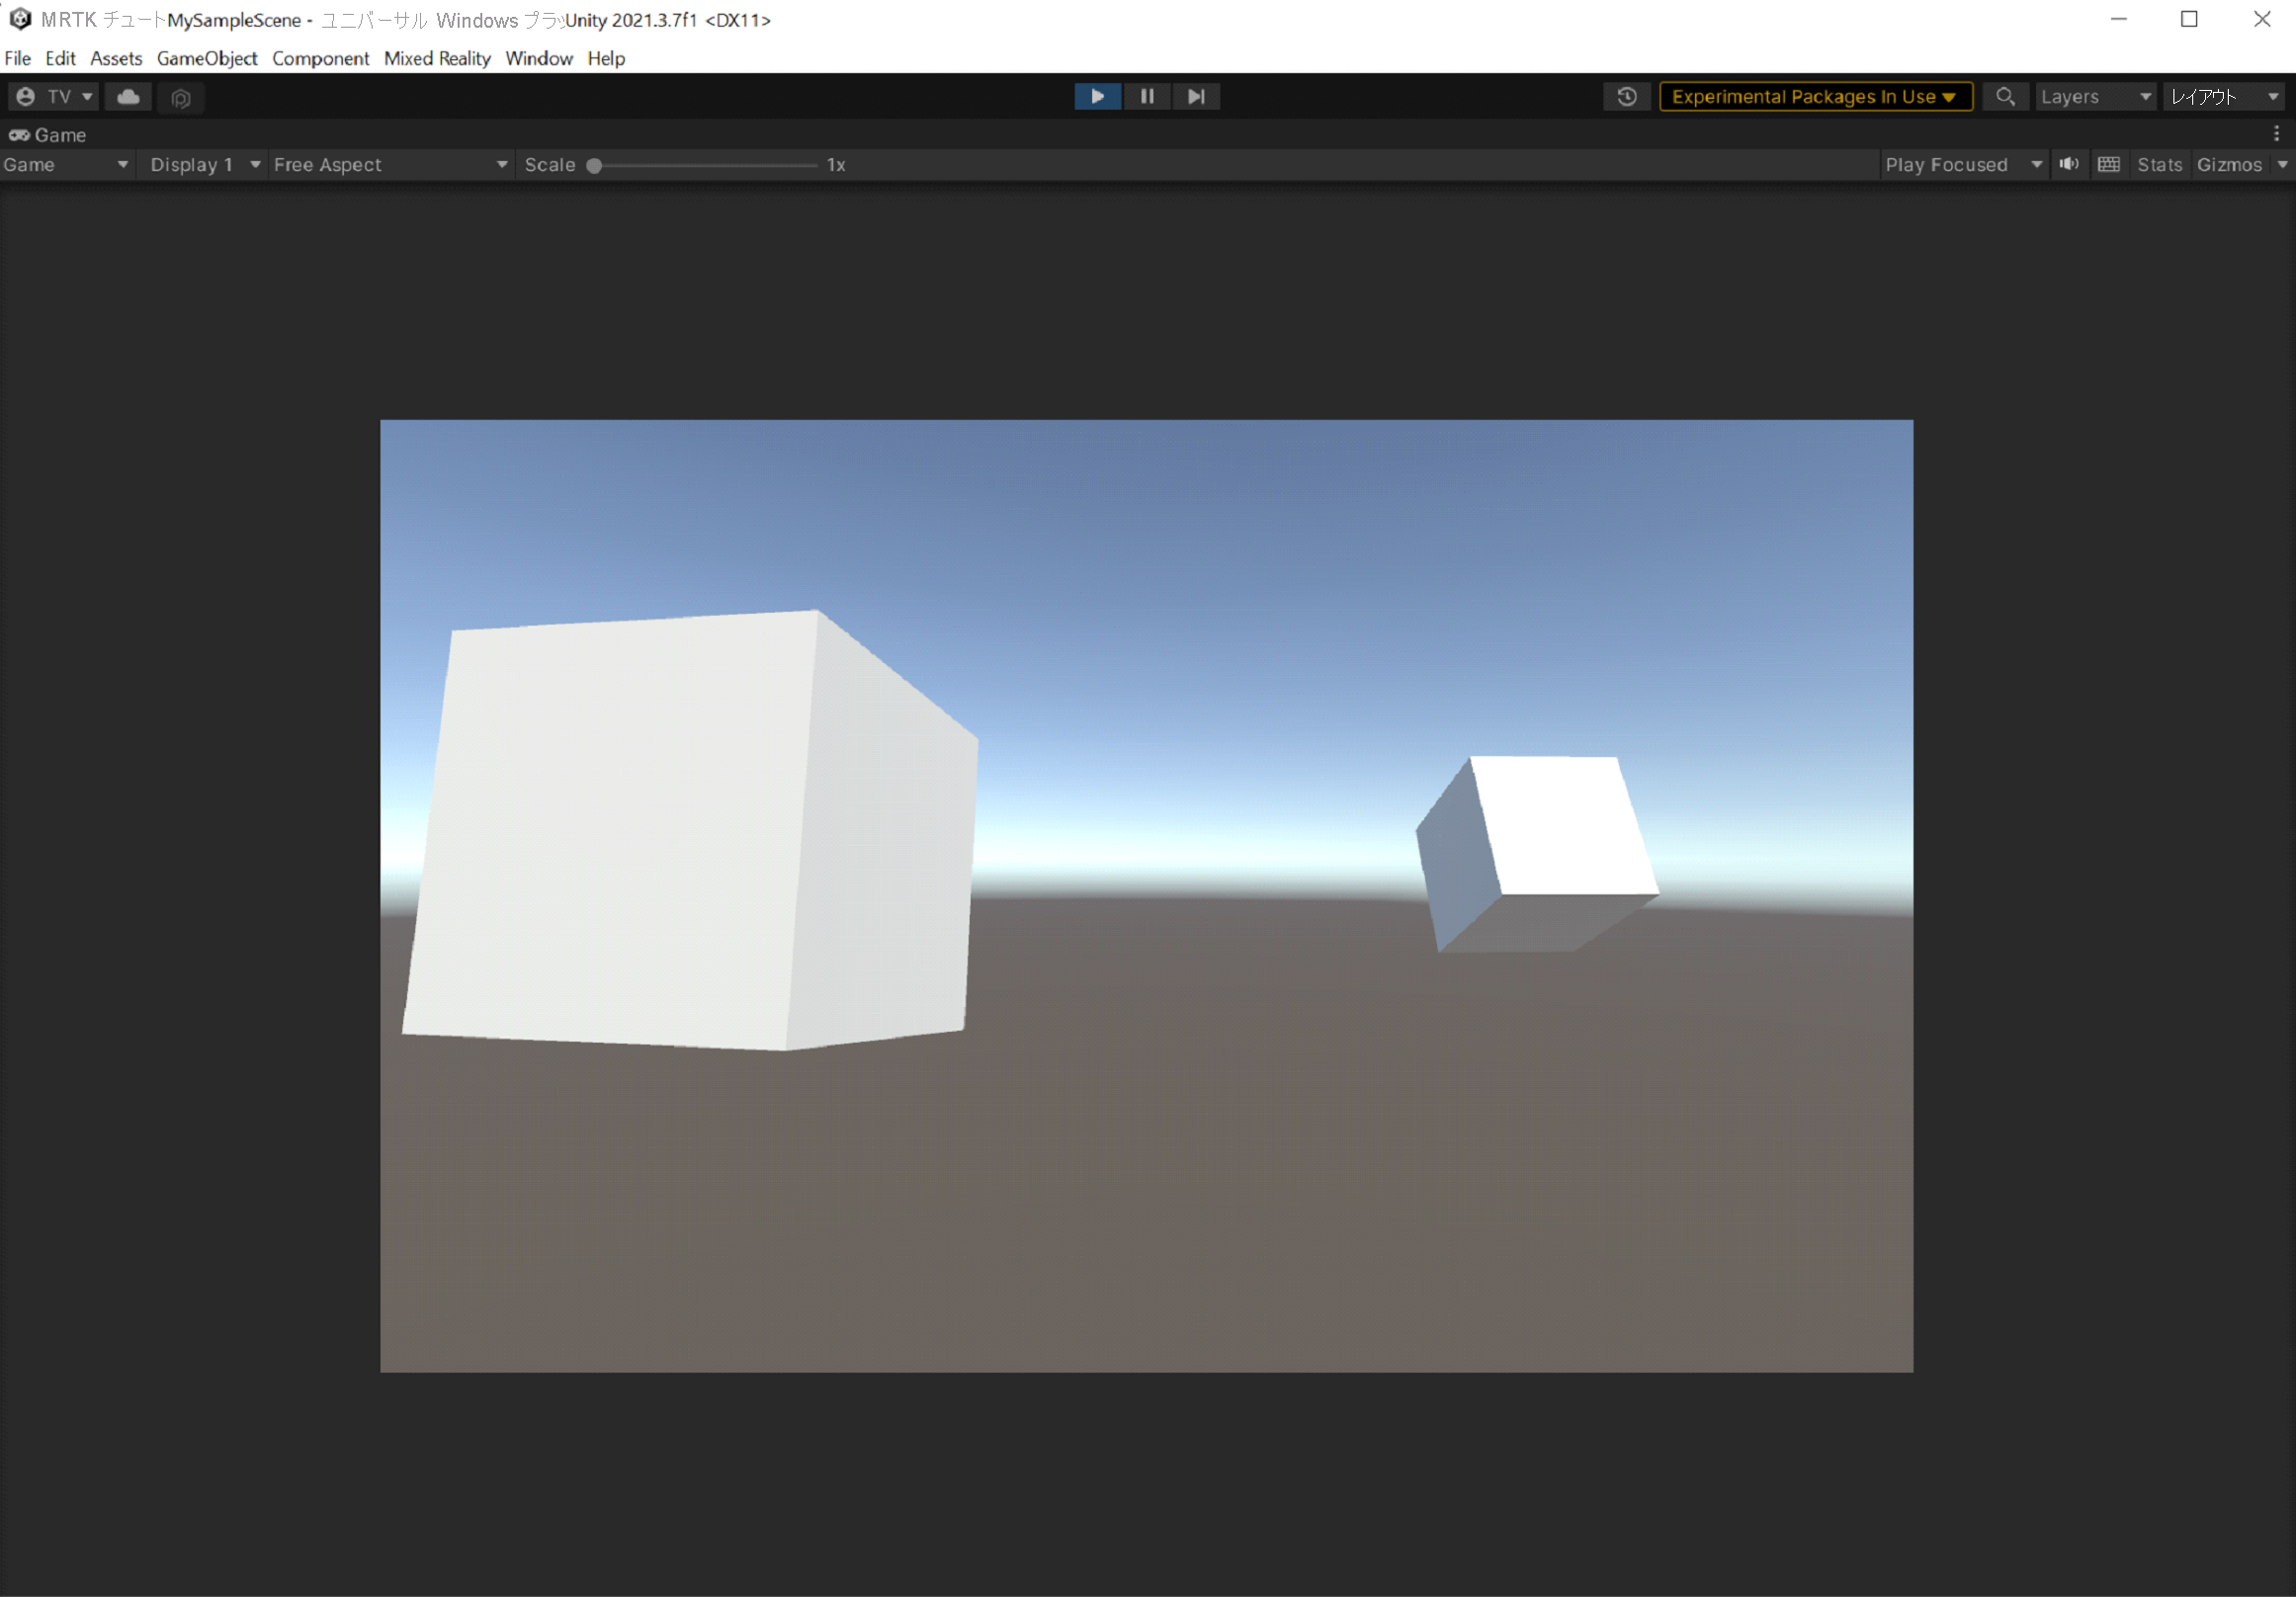Open the GameObject menu
The height and width of the screenshot is (1597, 2296).
coord(208,57)
